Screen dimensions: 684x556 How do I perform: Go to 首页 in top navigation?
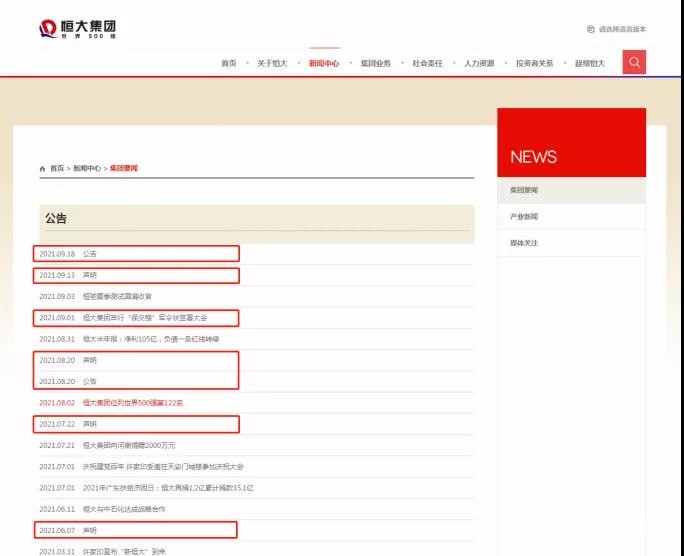click(229, 63)
